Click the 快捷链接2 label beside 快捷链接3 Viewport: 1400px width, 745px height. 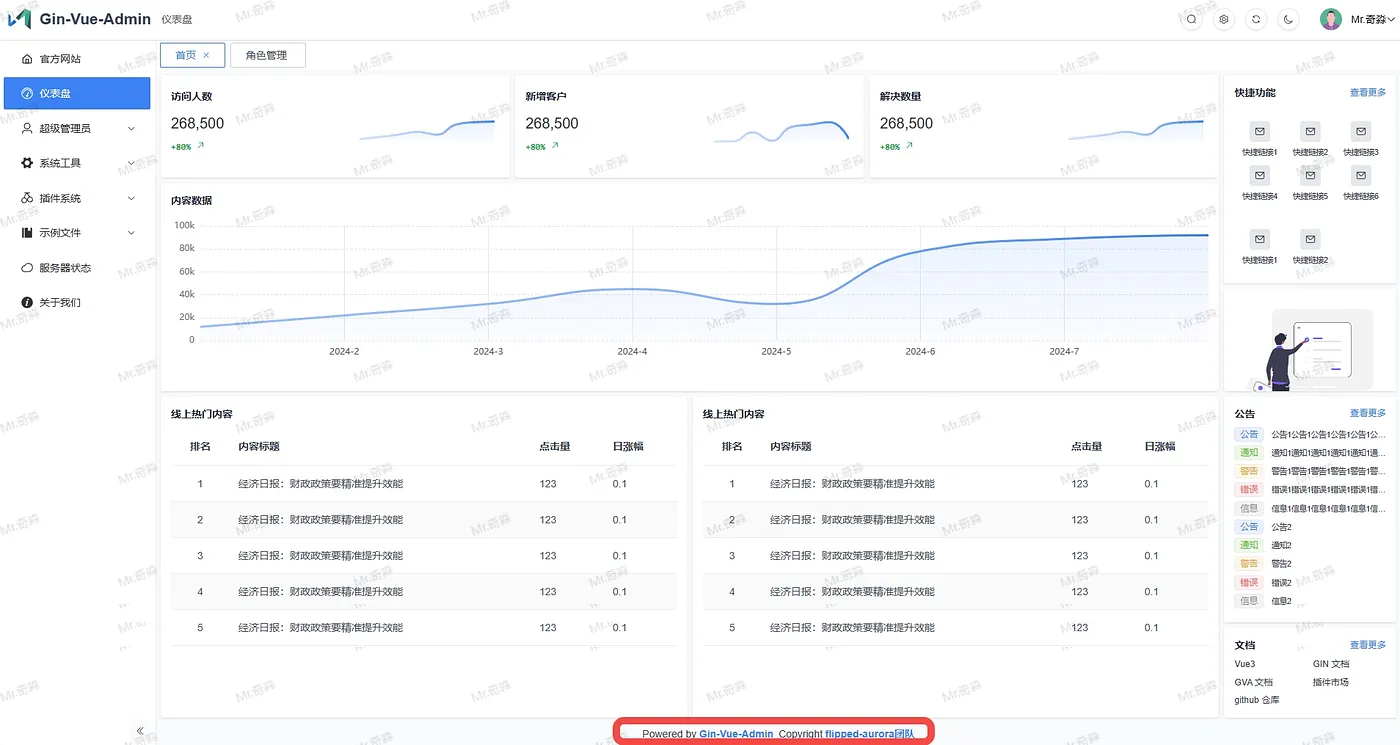point(1310,152)
